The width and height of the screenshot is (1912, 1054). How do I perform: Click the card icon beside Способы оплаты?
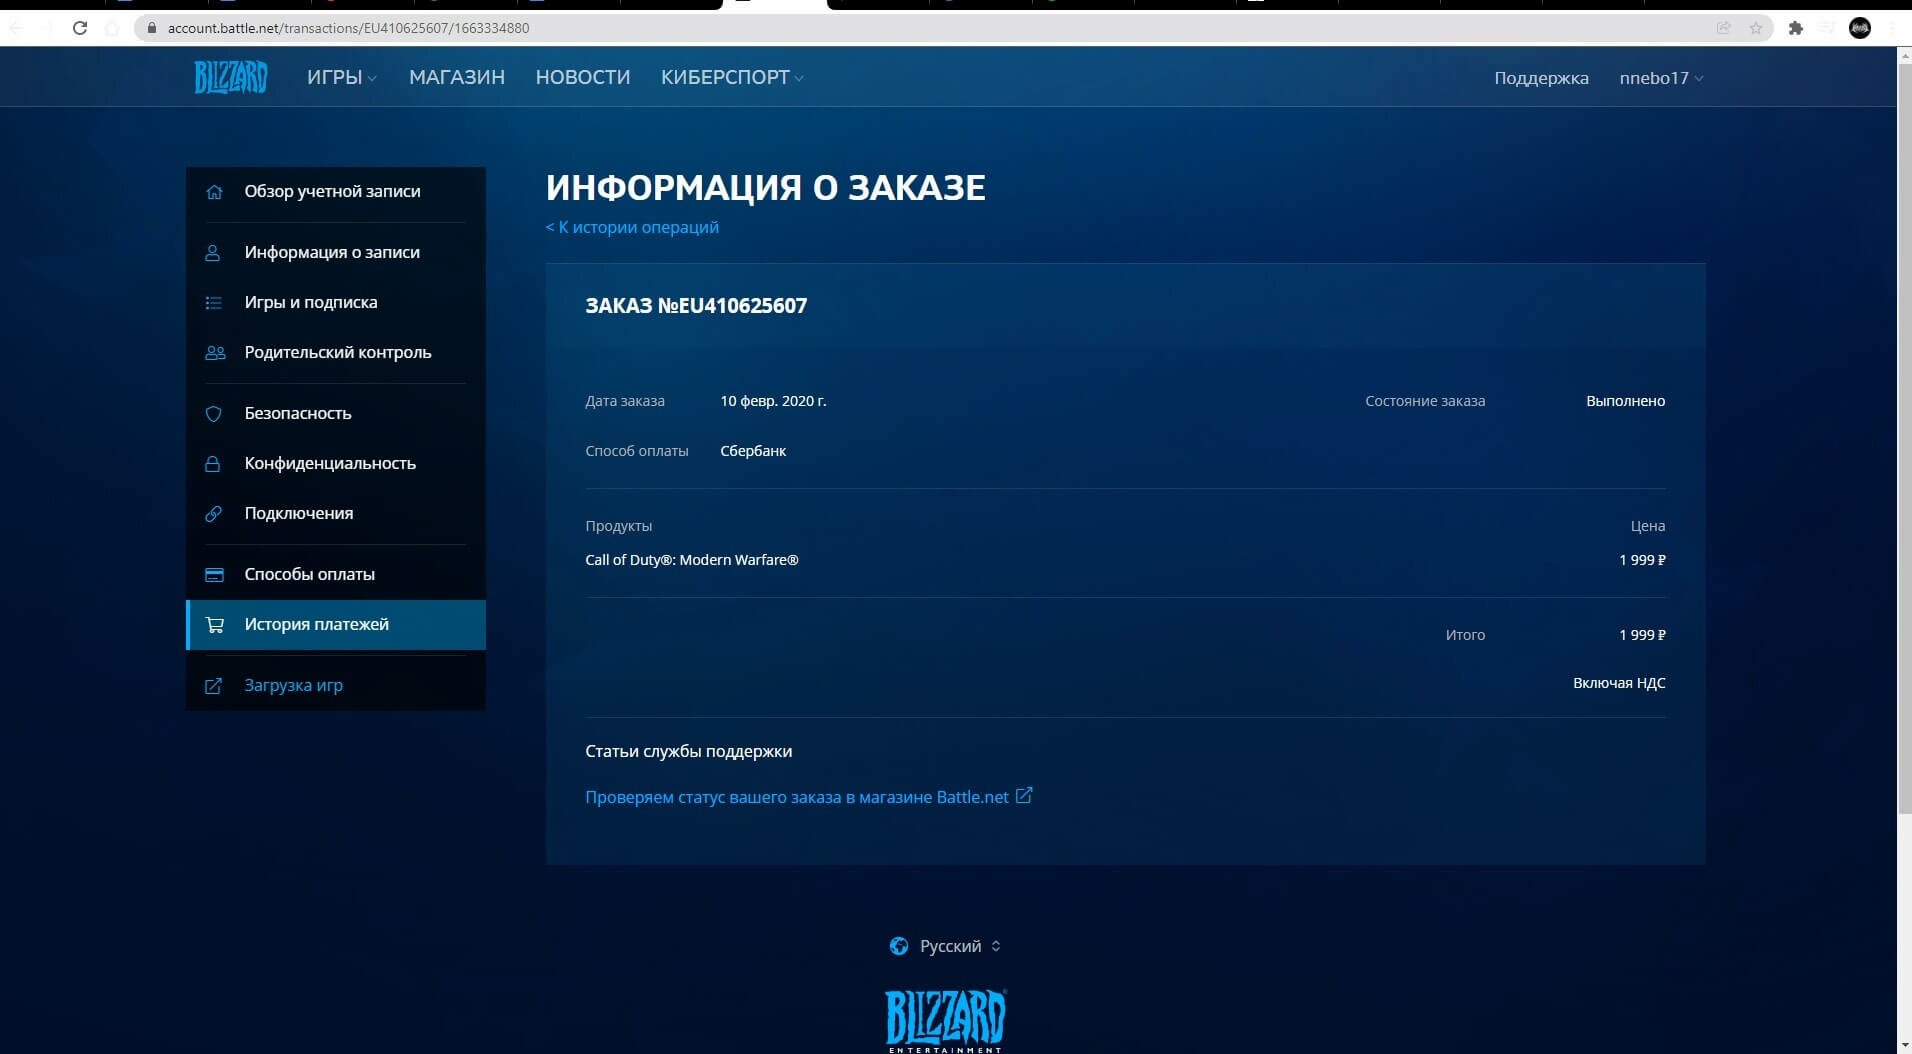(214, 575)
